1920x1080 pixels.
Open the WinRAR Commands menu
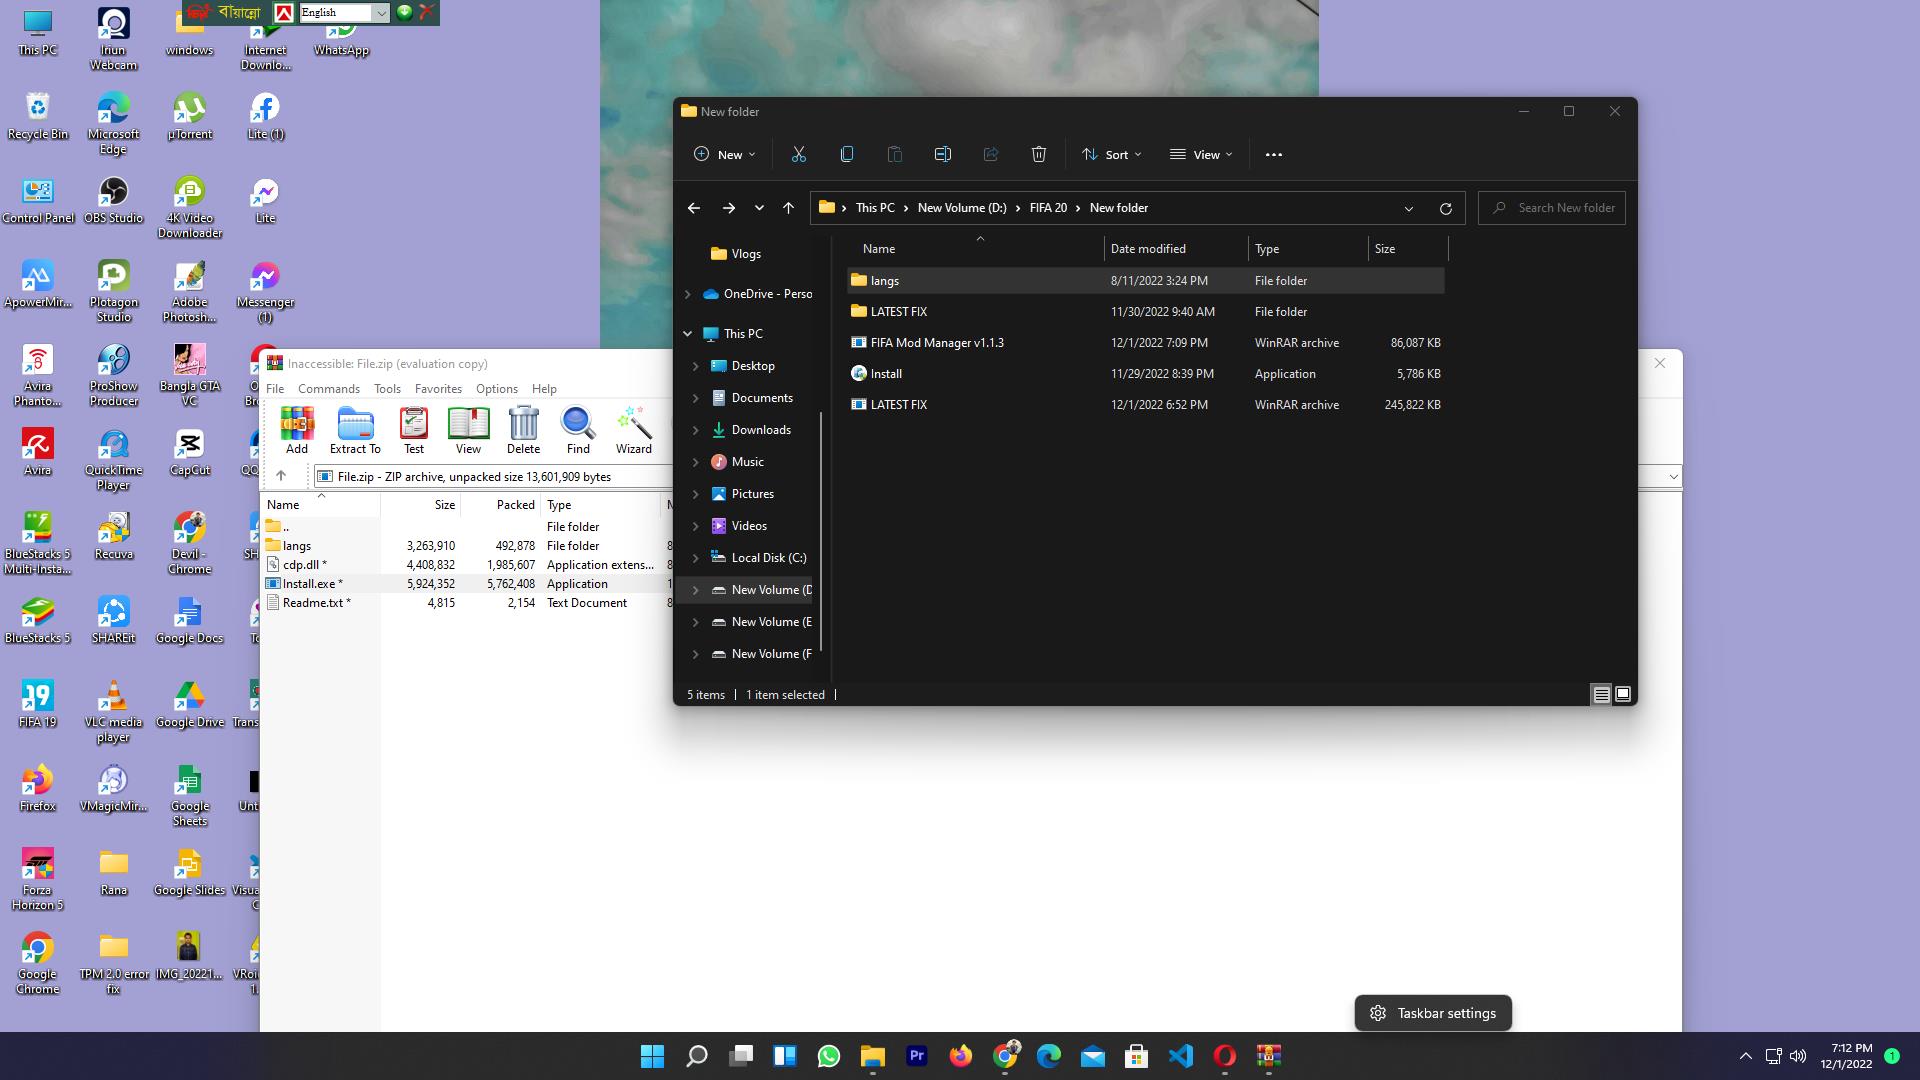(328, 389)
